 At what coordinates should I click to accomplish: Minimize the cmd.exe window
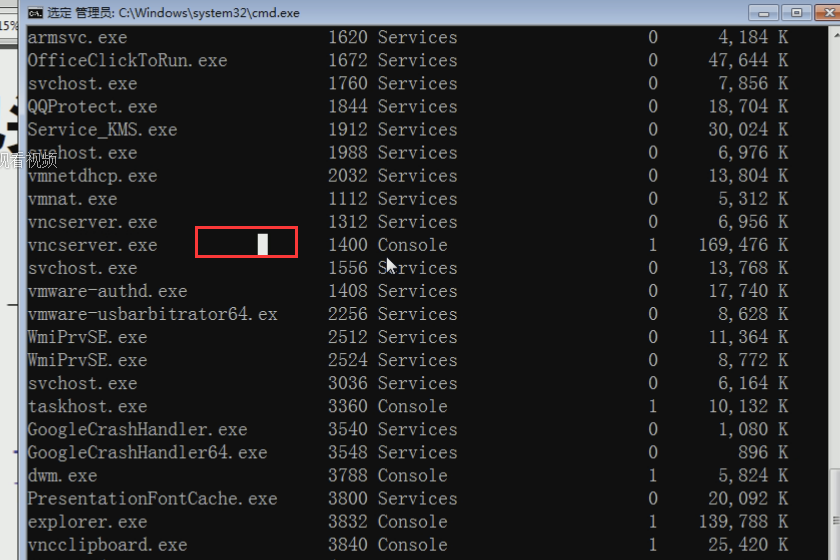point(763,12)
